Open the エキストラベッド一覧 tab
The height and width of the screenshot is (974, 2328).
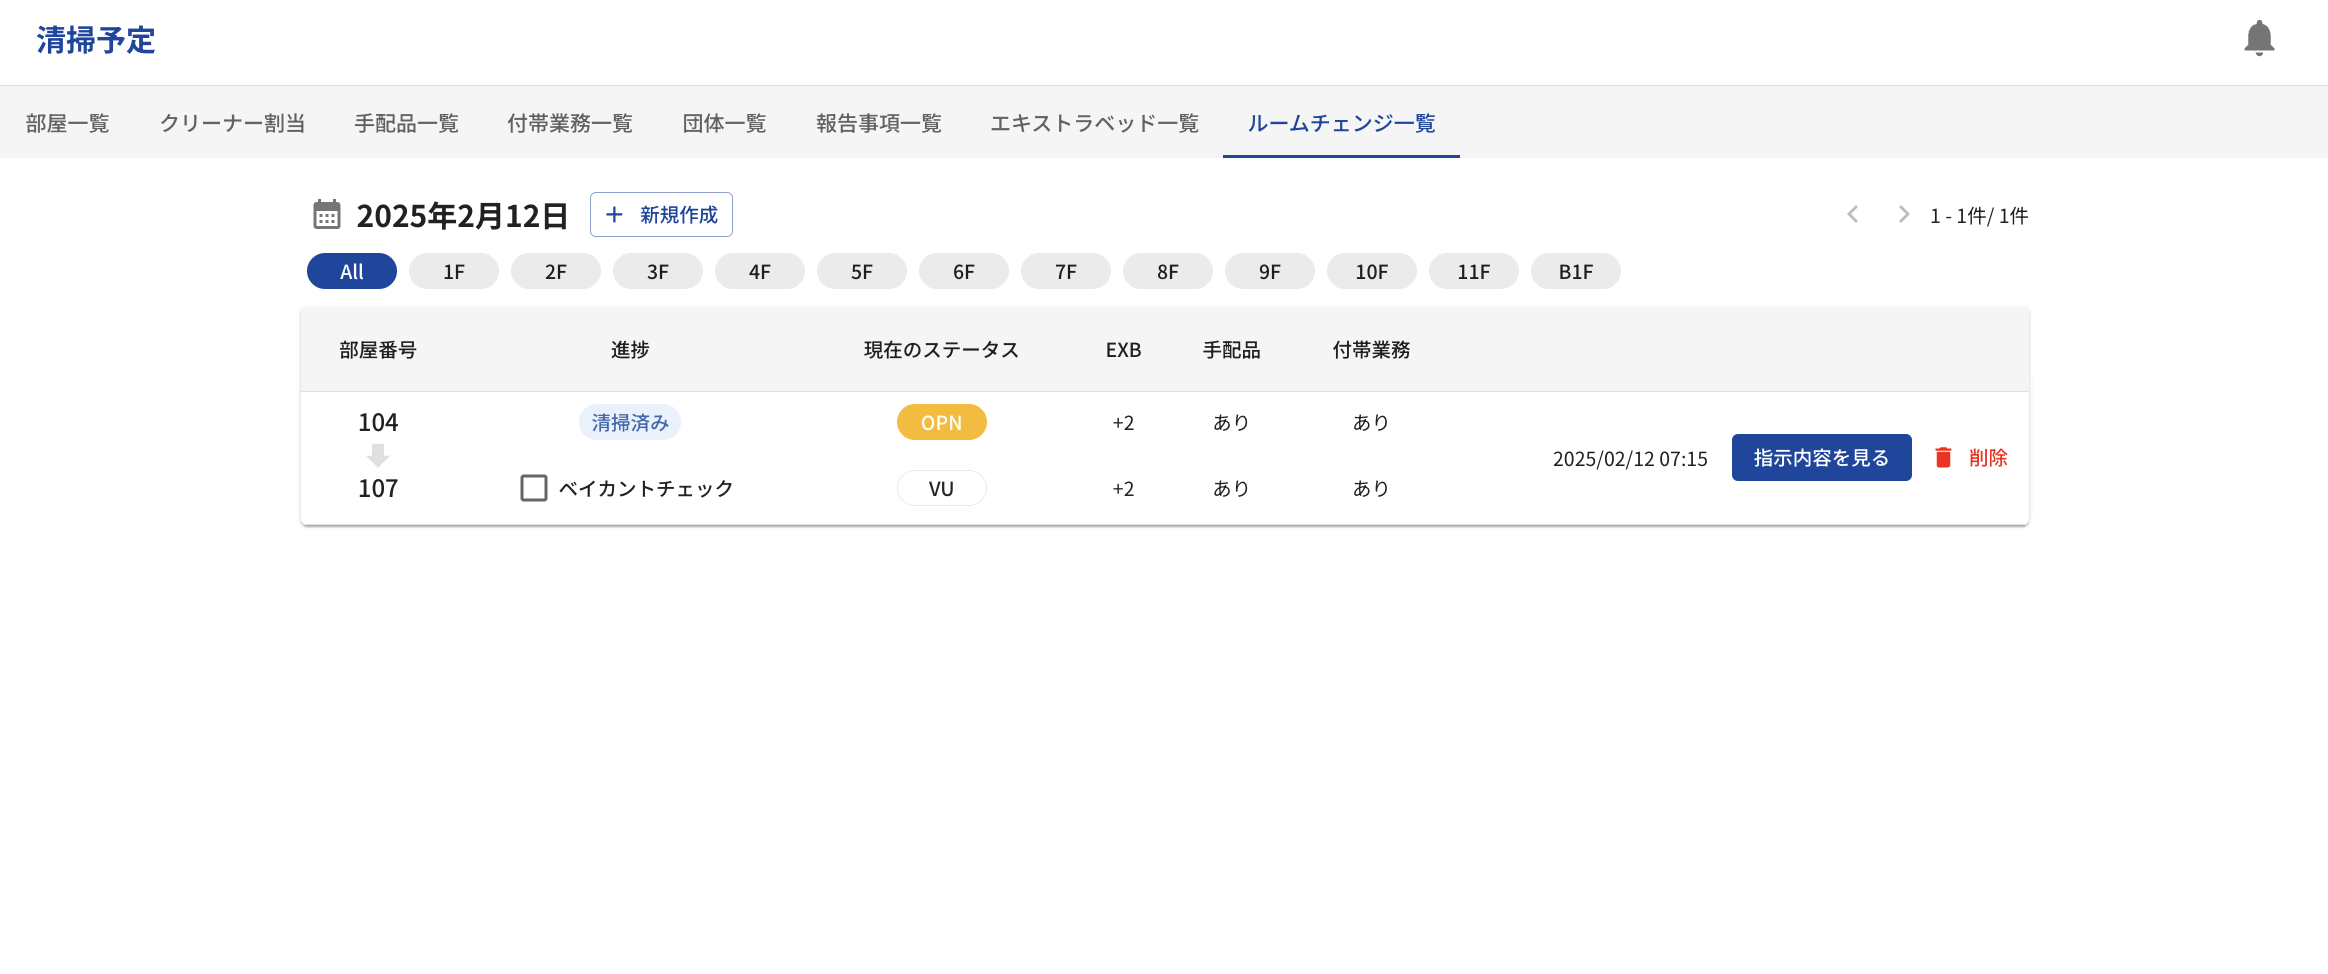[x=1094, y=123]
